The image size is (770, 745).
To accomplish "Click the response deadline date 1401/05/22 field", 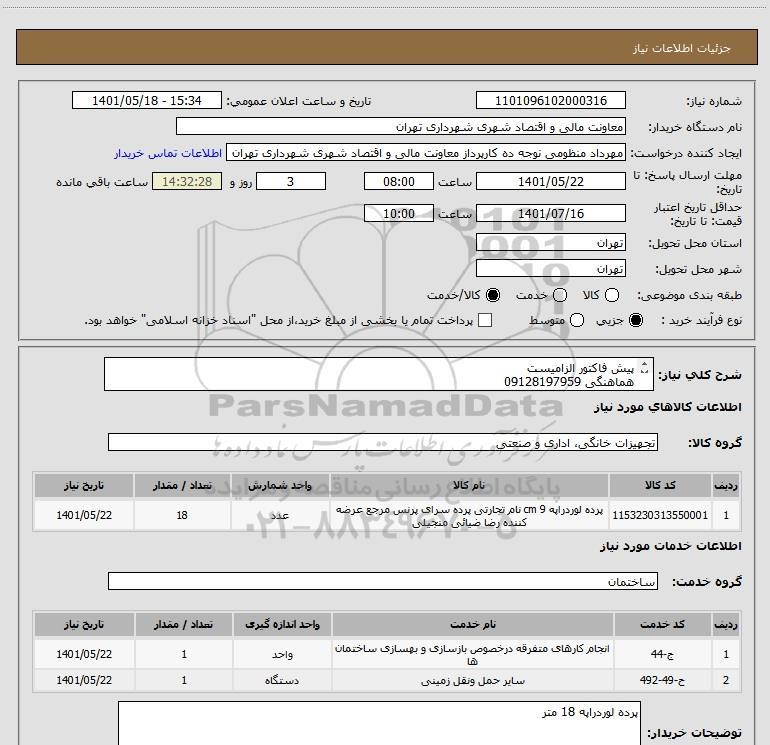I will 550,181.
